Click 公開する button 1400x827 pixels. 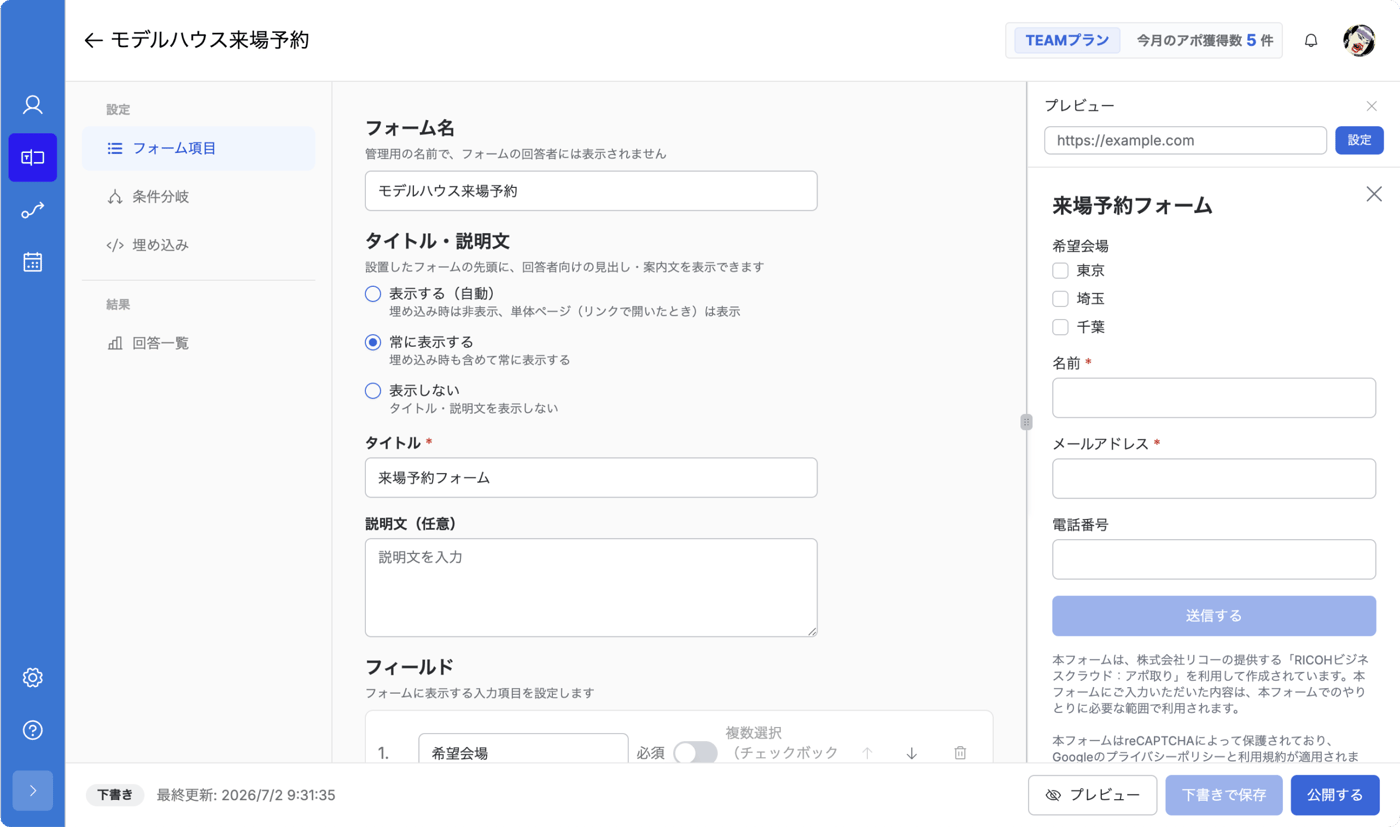pos(1335,795)
